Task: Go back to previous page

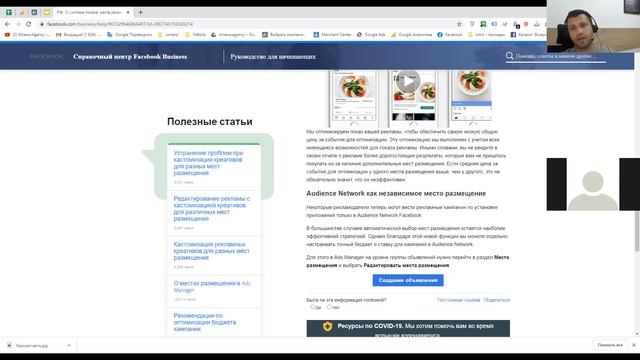Action: 7,24
